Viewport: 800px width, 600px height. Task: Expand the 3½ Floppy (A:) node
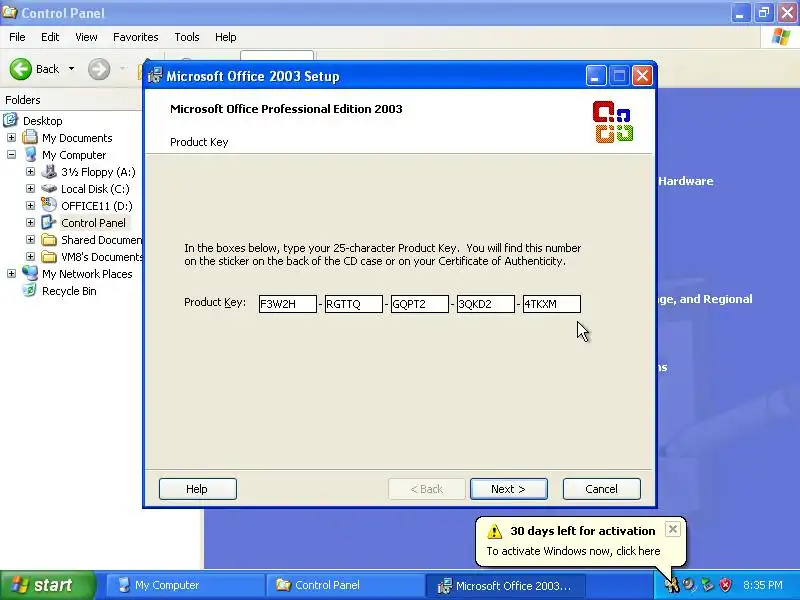tap(30, 171)
